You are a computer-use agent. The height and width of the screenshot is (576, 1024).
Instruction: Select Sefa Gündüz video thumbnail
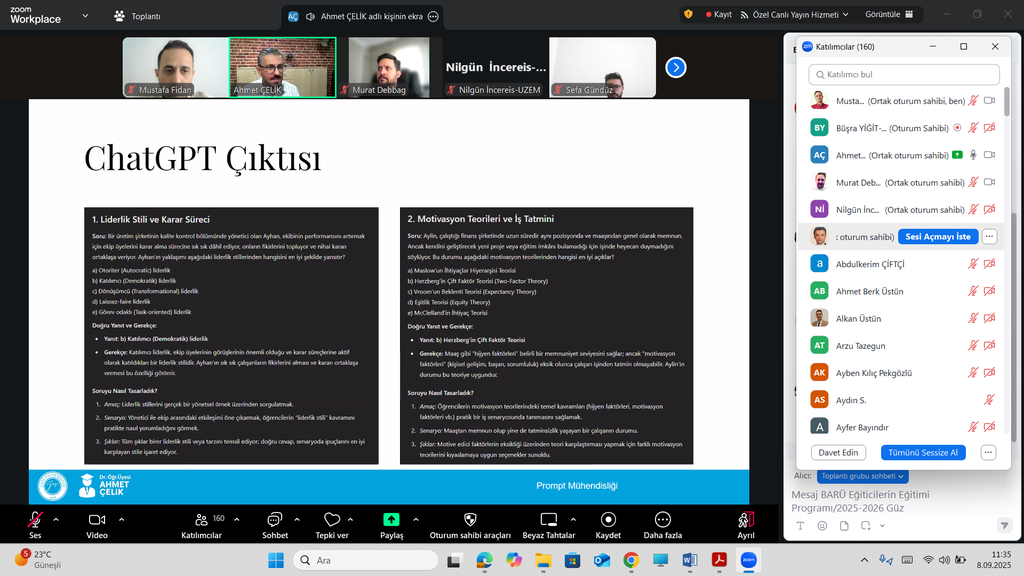[x=602, y=67]
